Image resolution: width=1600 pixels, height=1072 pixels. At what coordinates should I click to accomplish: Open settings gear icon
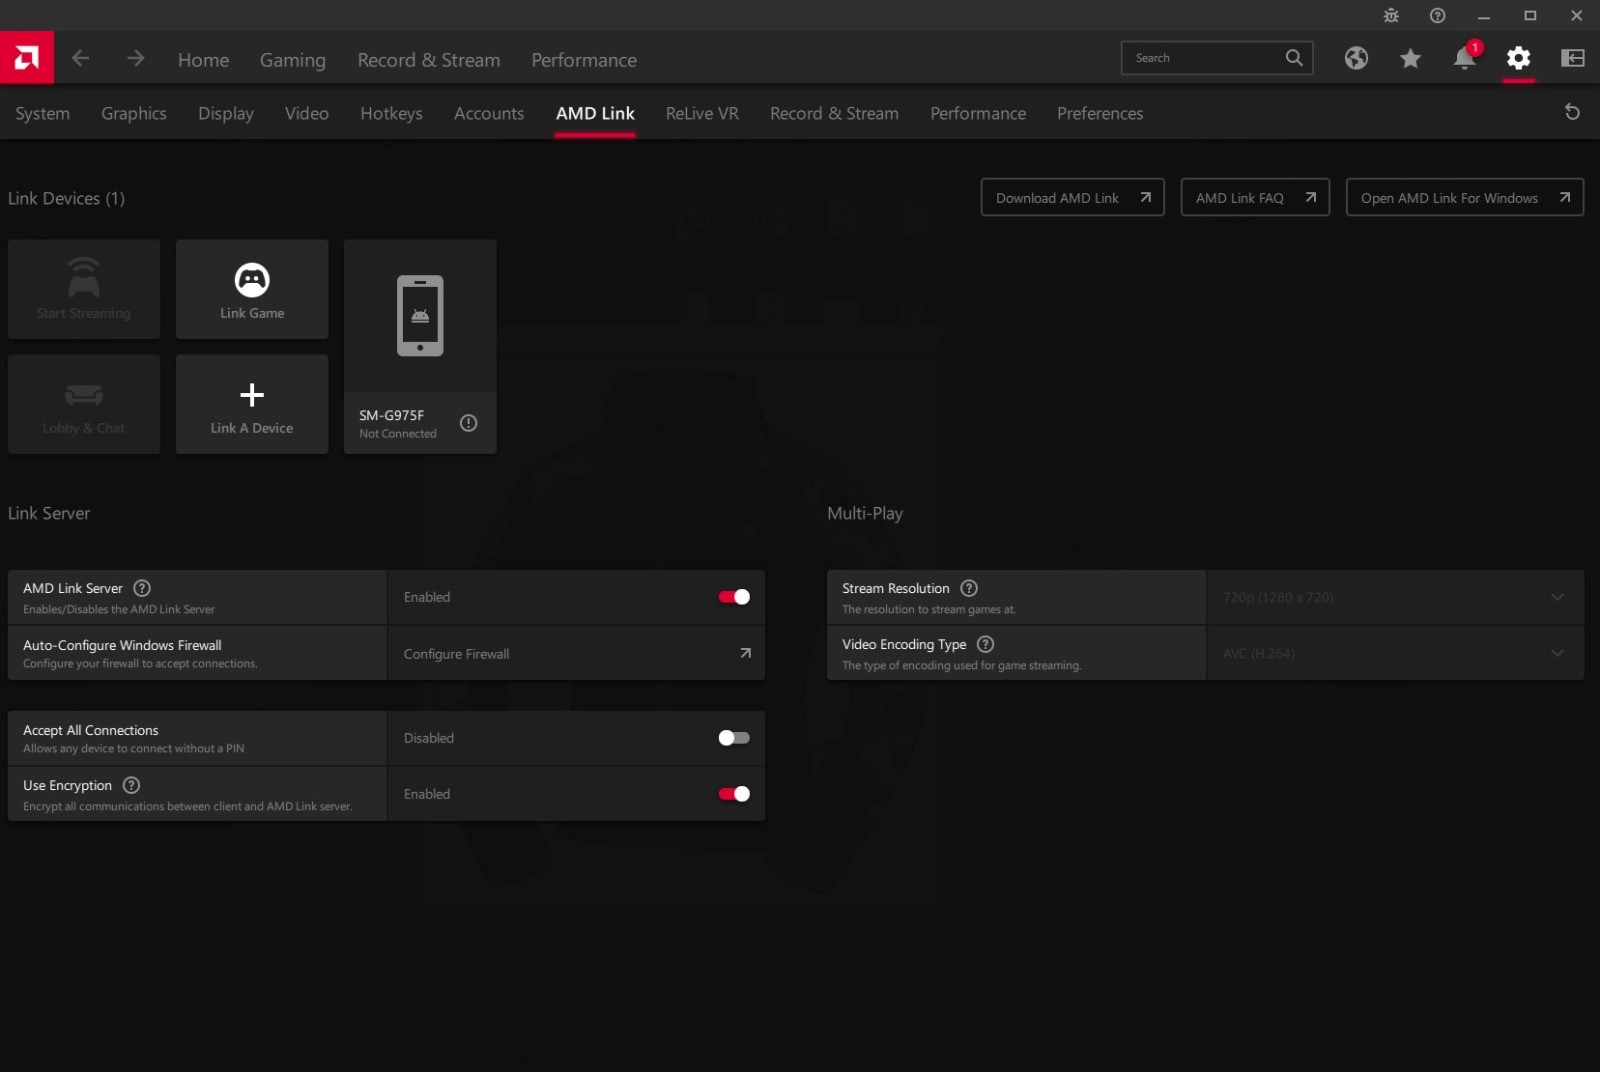(x=1518, y=58)
